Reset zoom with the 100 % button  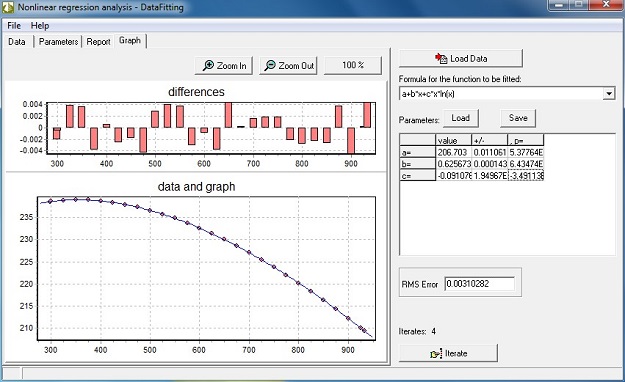(x=353, y=65)
